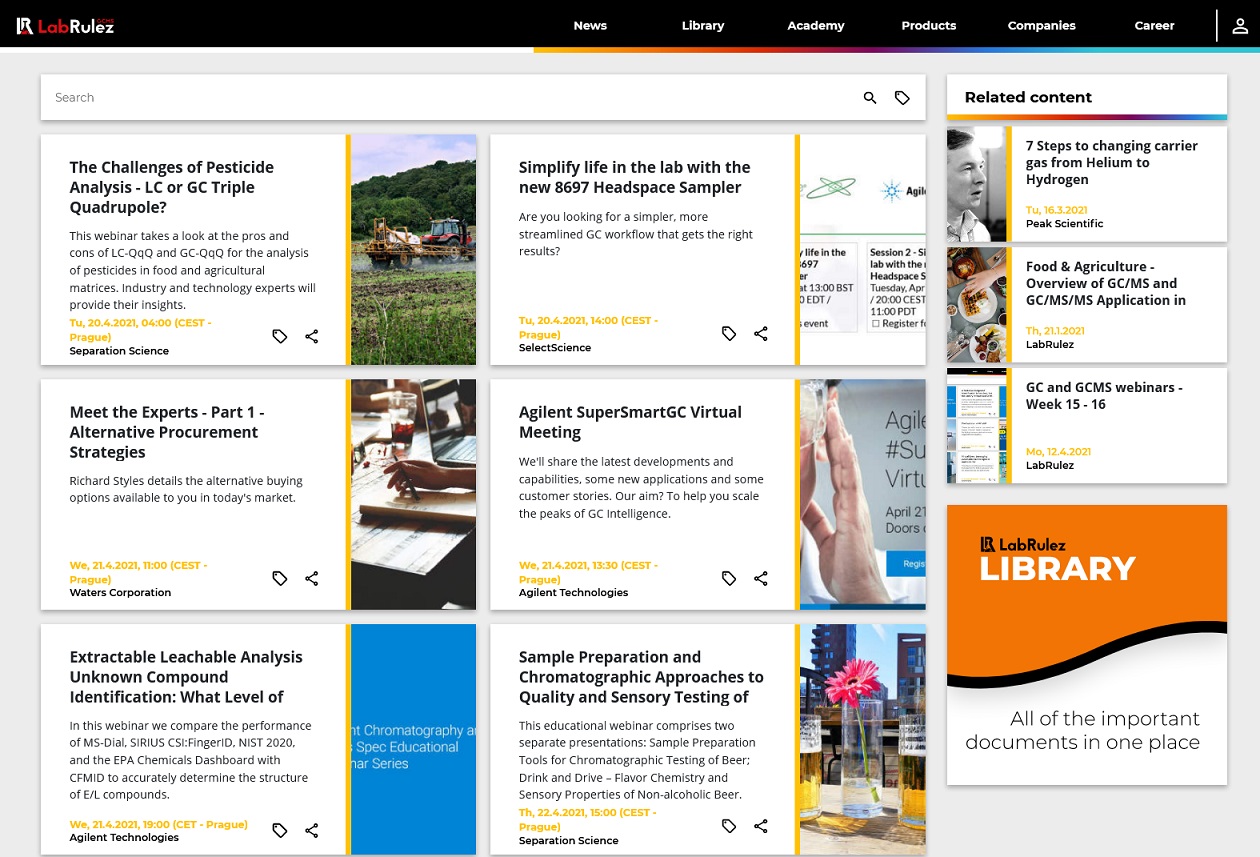Click the blue Educational Webinar Series thumbnail

[x=414, y=740]
